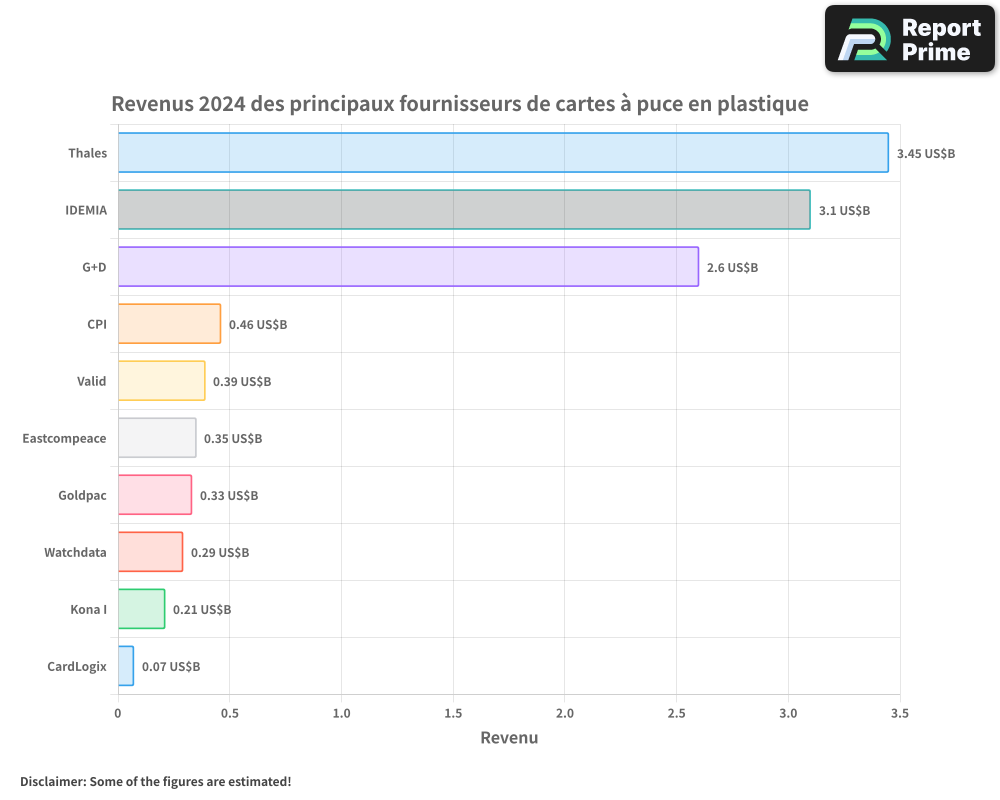Click the yellow Valid bar
The width and height of the screenshot is (1000, 800).
click(161, 381)
